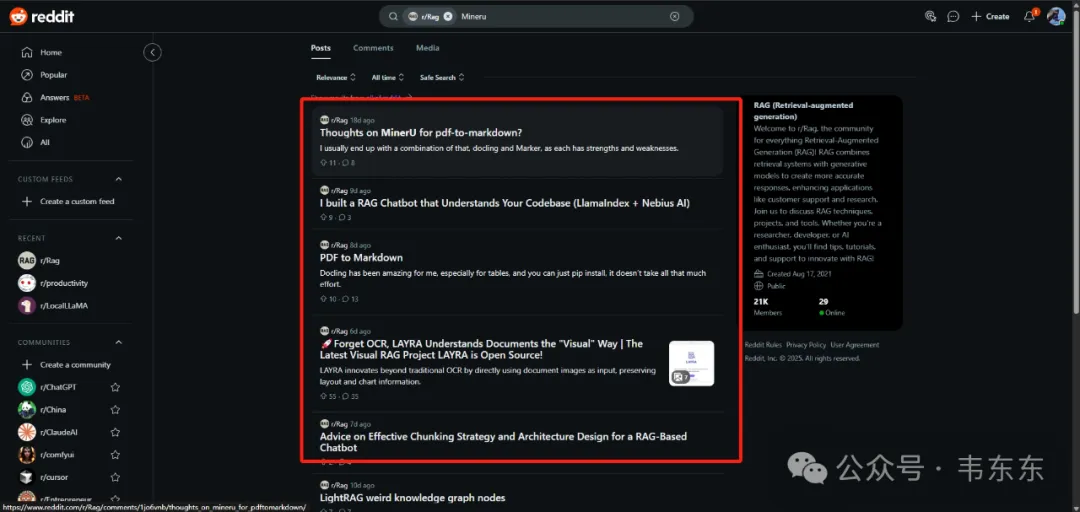Click the 29 Online count
This screenshot has width=1080, height=512.
pyautogui.click(x=831, y=307)
